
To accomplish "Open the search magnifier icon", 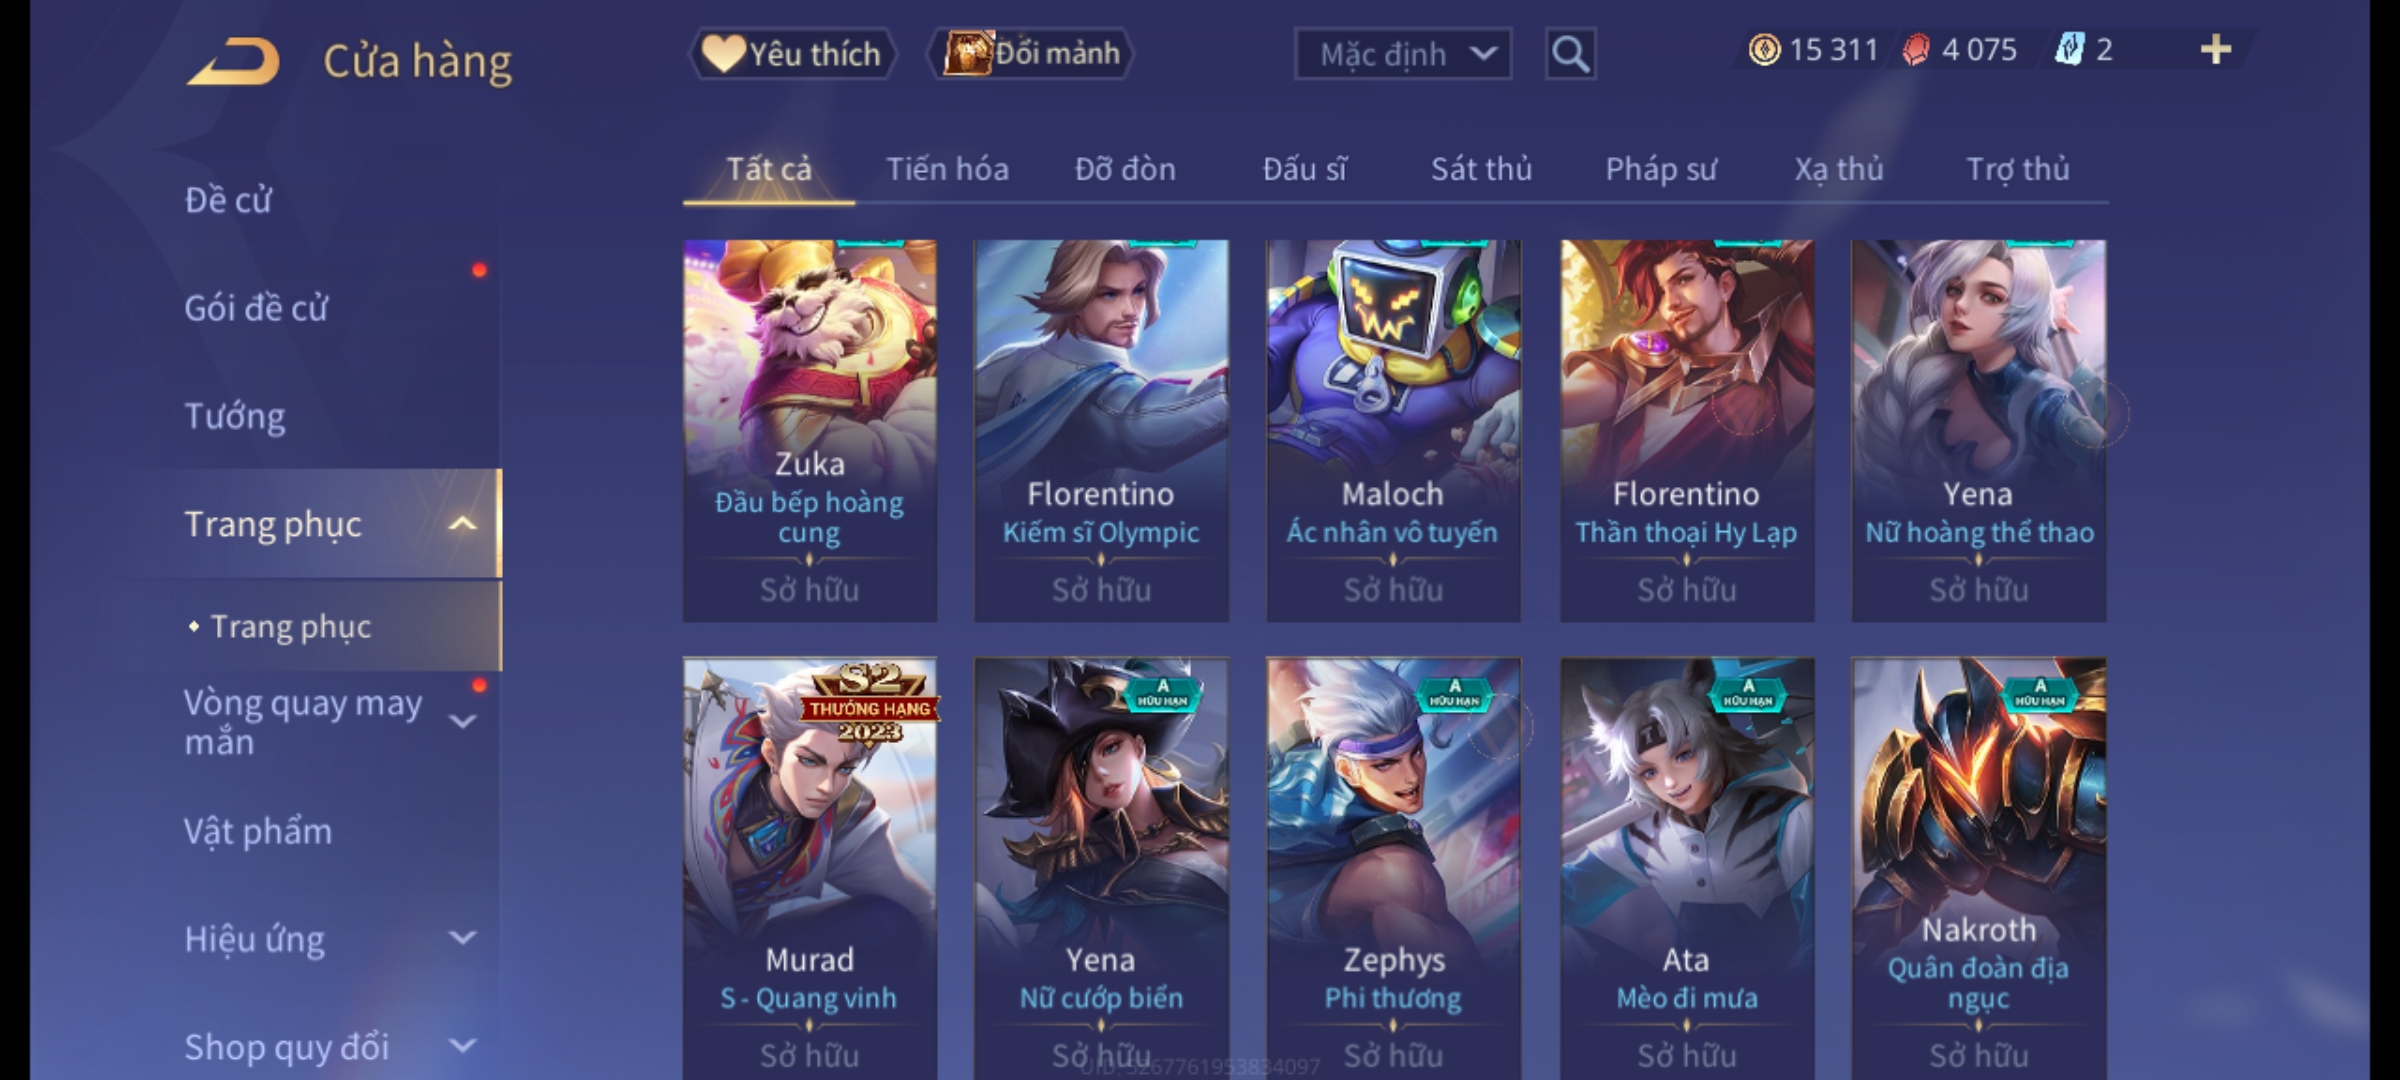I will (x=1570, y=54).
